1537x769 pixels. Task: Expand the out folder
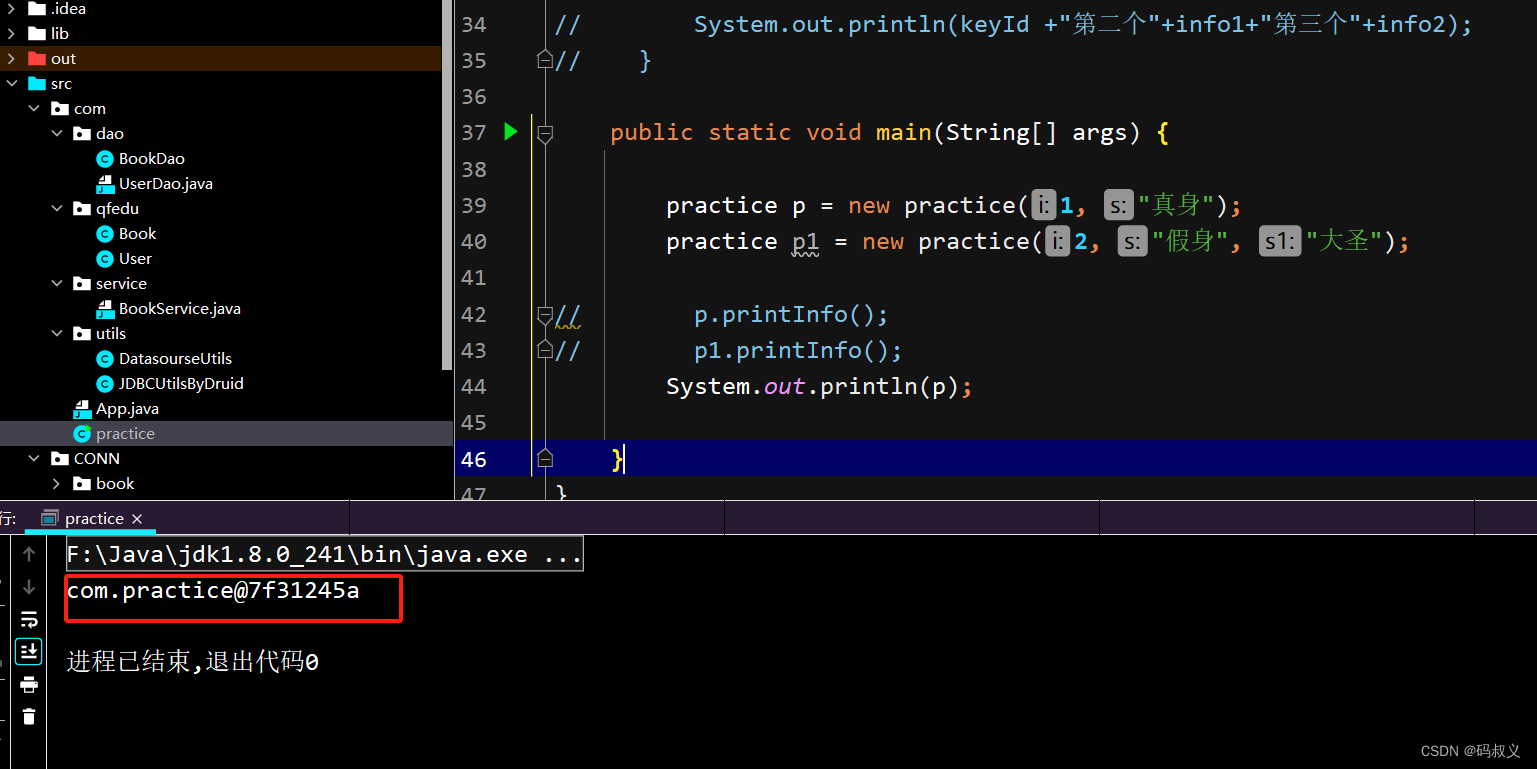pyautogui.click(x=11, y=59)
